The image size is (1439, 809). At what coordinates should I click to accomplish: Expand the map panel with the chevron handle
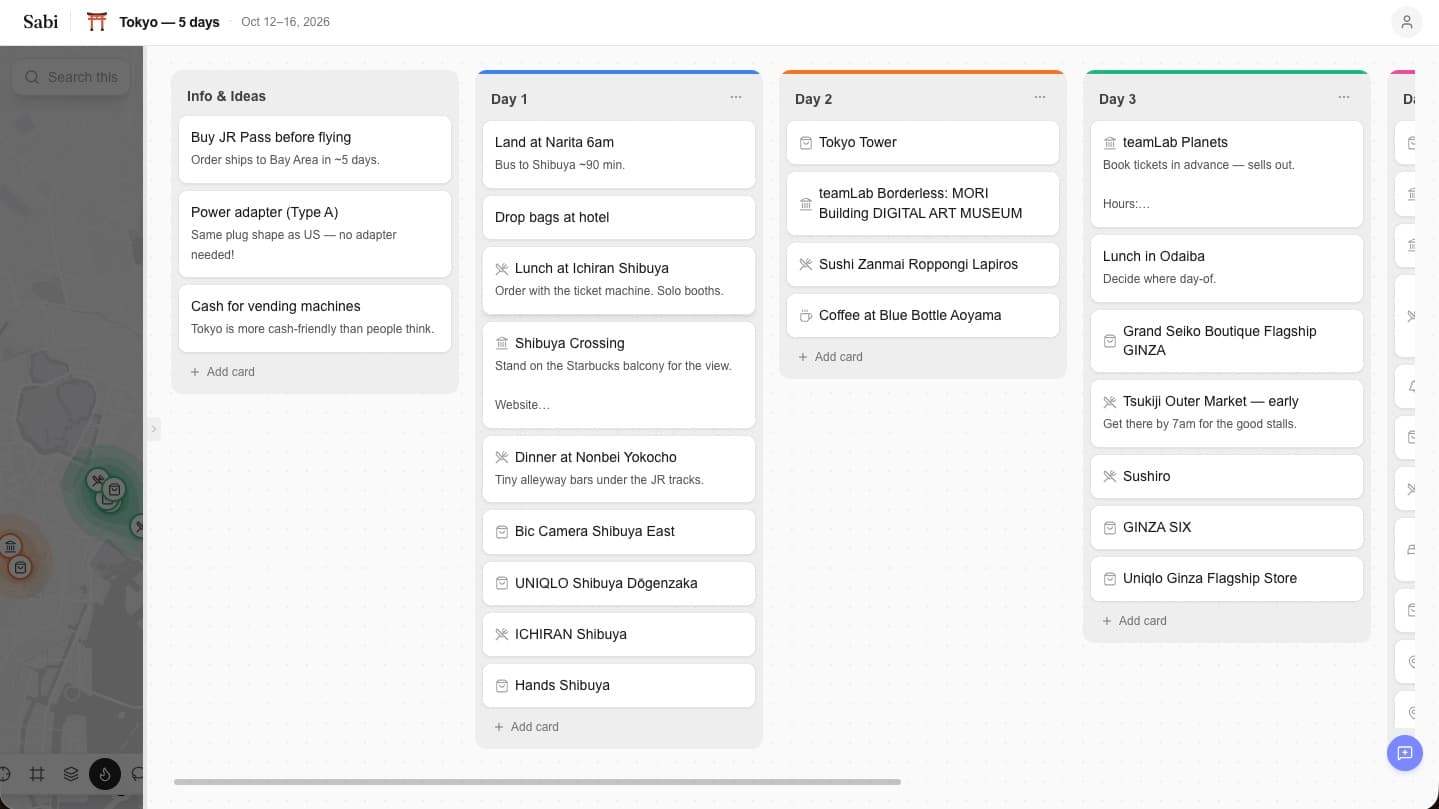click(x=153, y=429)
